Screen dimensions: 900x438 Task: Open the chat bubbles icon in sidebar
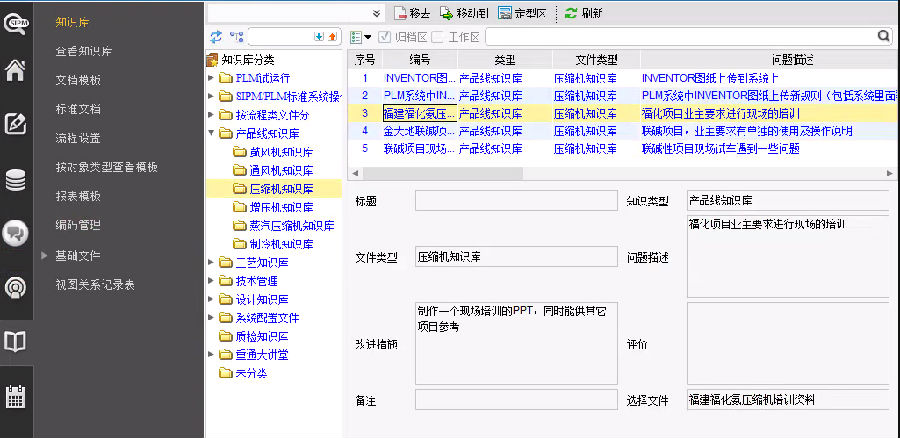tap(16, 233)
